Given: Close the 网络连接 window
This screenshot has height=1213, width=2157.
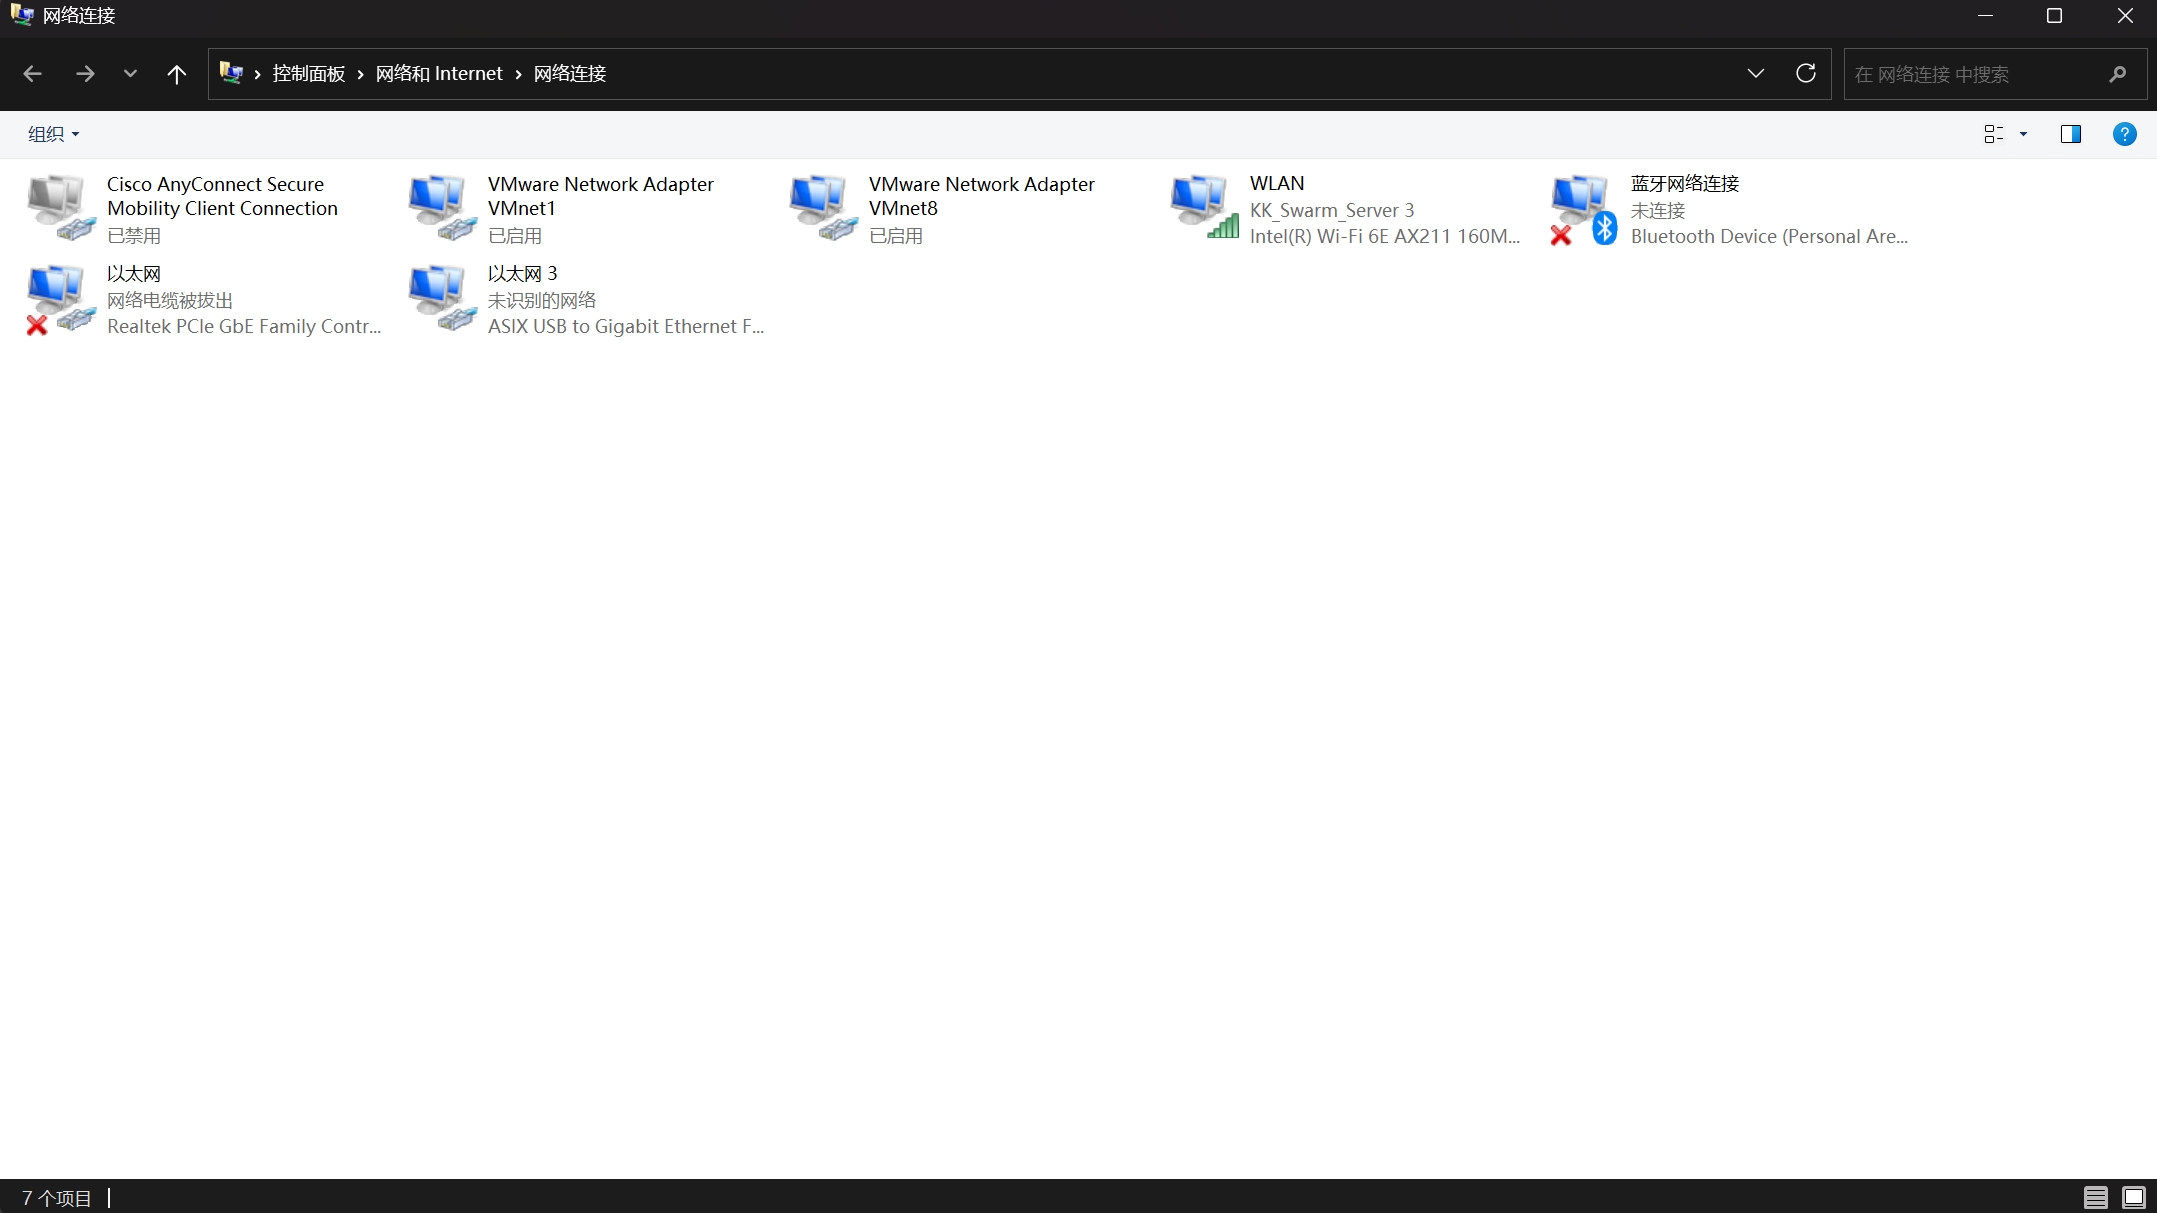Looking at the screenshot, I should [2124, 16].
